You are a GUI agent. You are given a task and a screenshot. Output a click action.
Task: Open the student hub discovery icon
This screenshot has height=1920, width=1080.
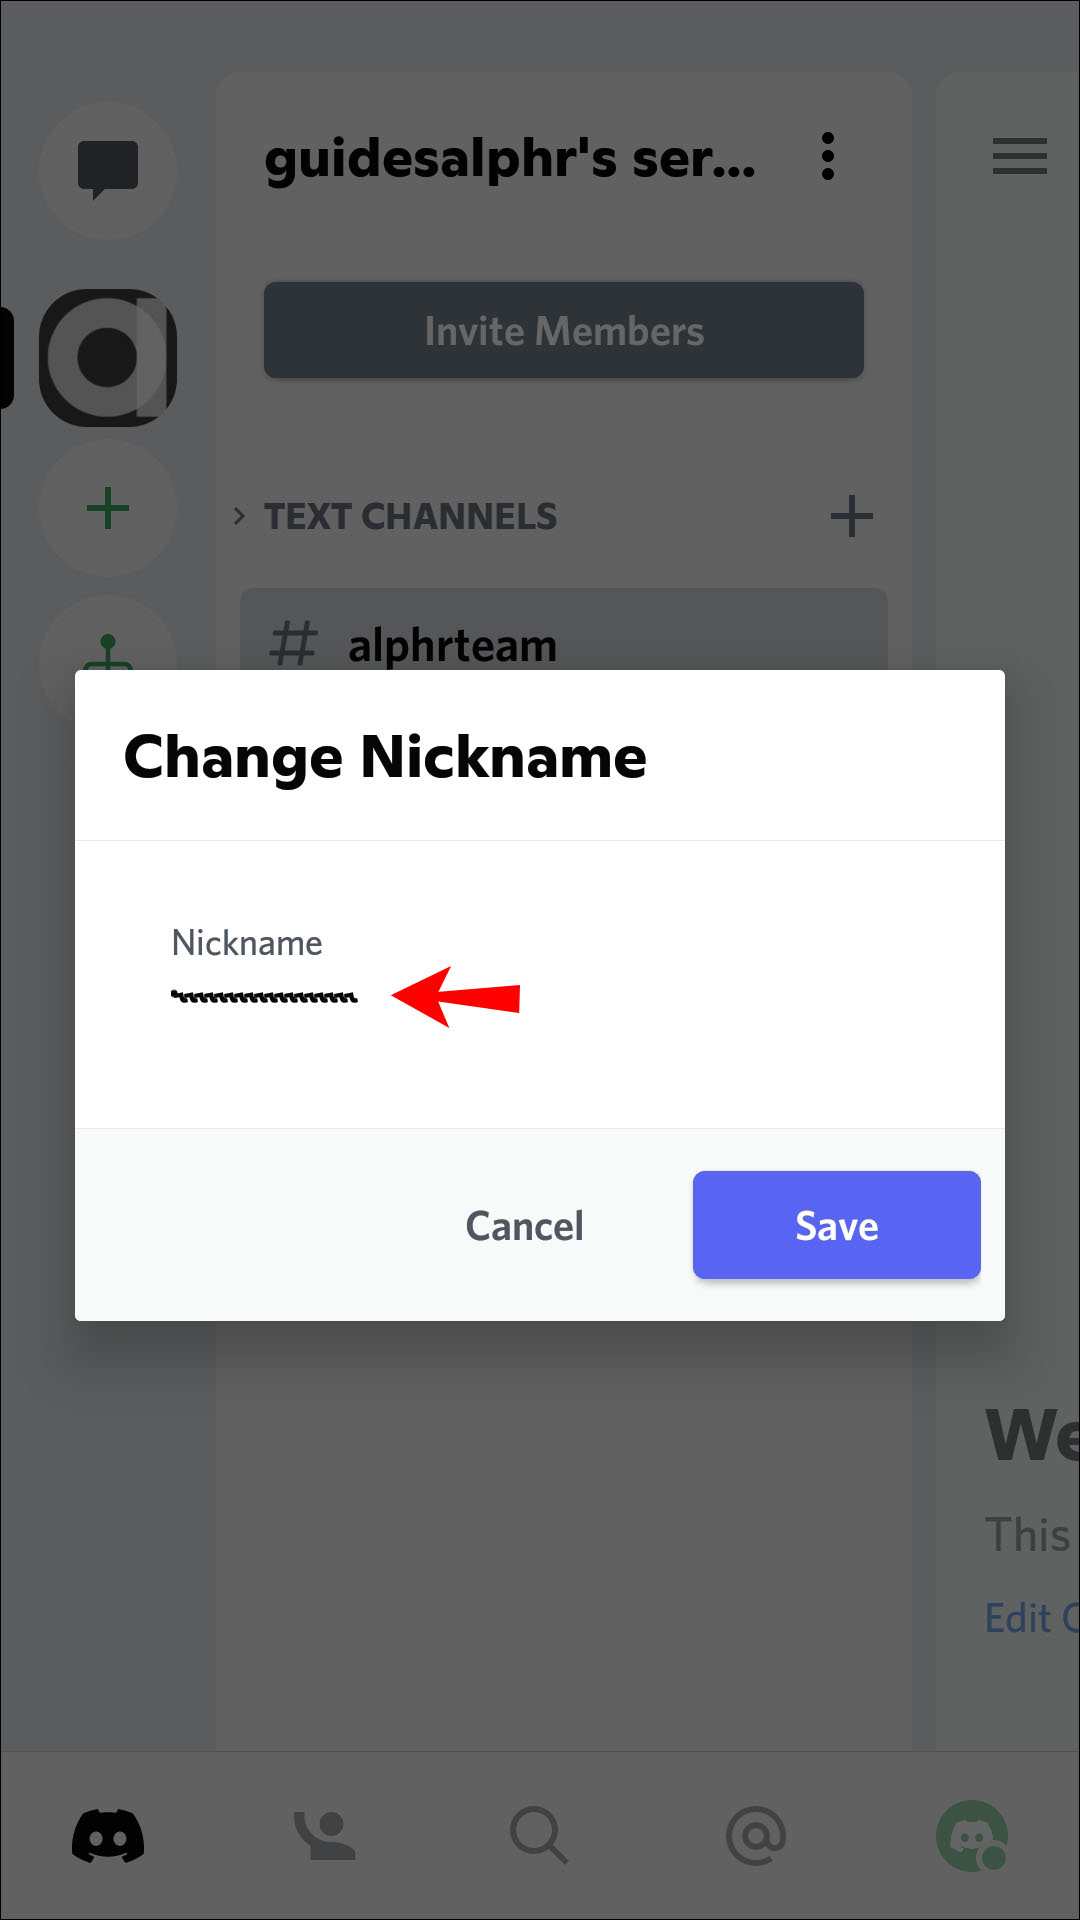click(x=108, y=648)
